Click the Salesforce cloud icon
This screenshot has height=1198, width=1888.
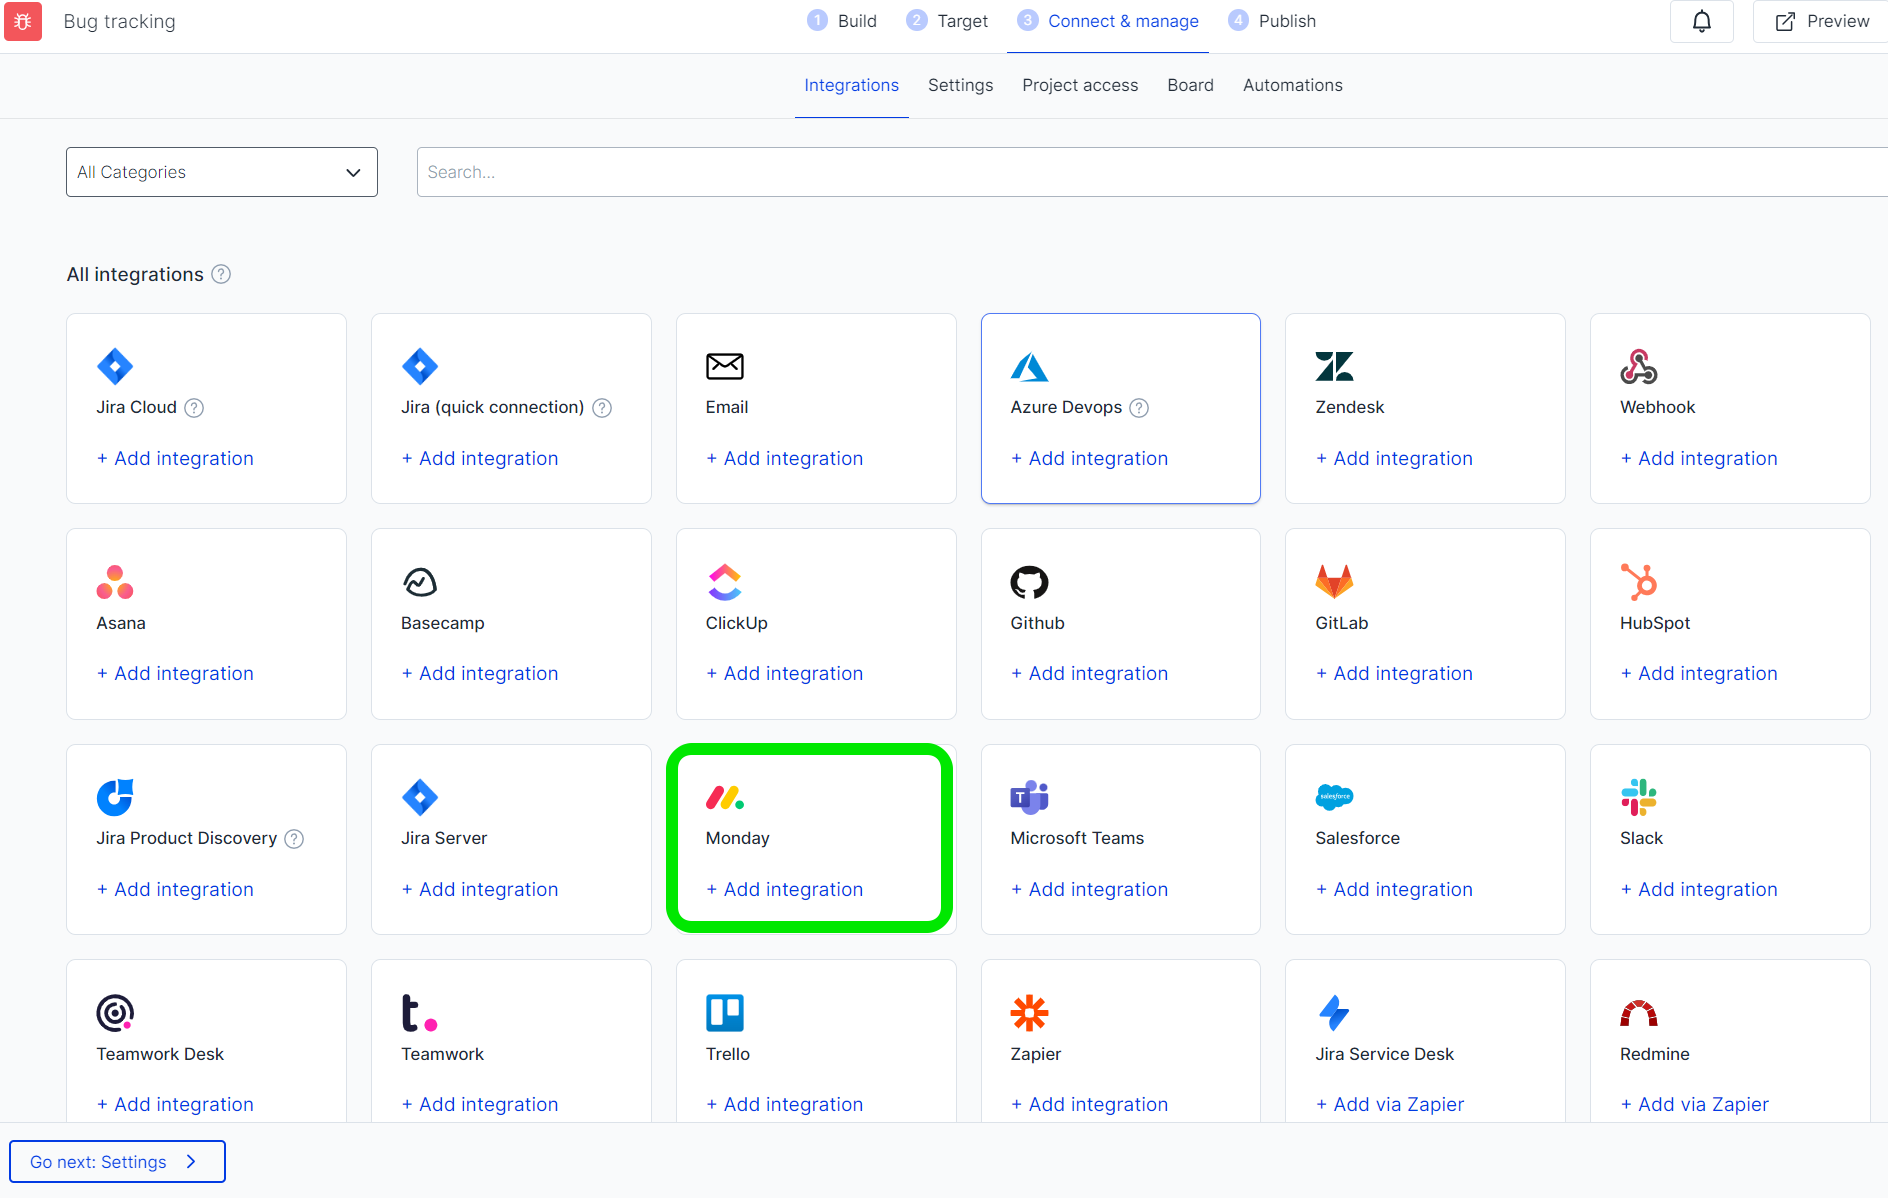(x=1334, y=797)
